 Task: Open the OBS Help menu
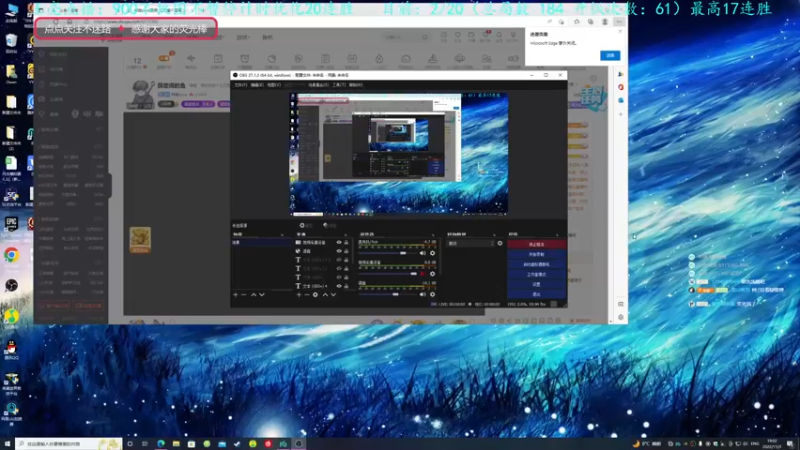356,85
